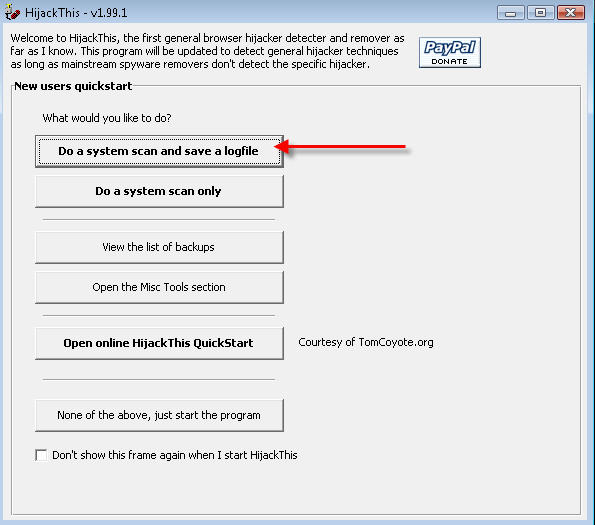Screen dimensions: 595x525
Task: Open online HijackThis QuickStart
Action: pyautogui.click(x=159, y=343)
